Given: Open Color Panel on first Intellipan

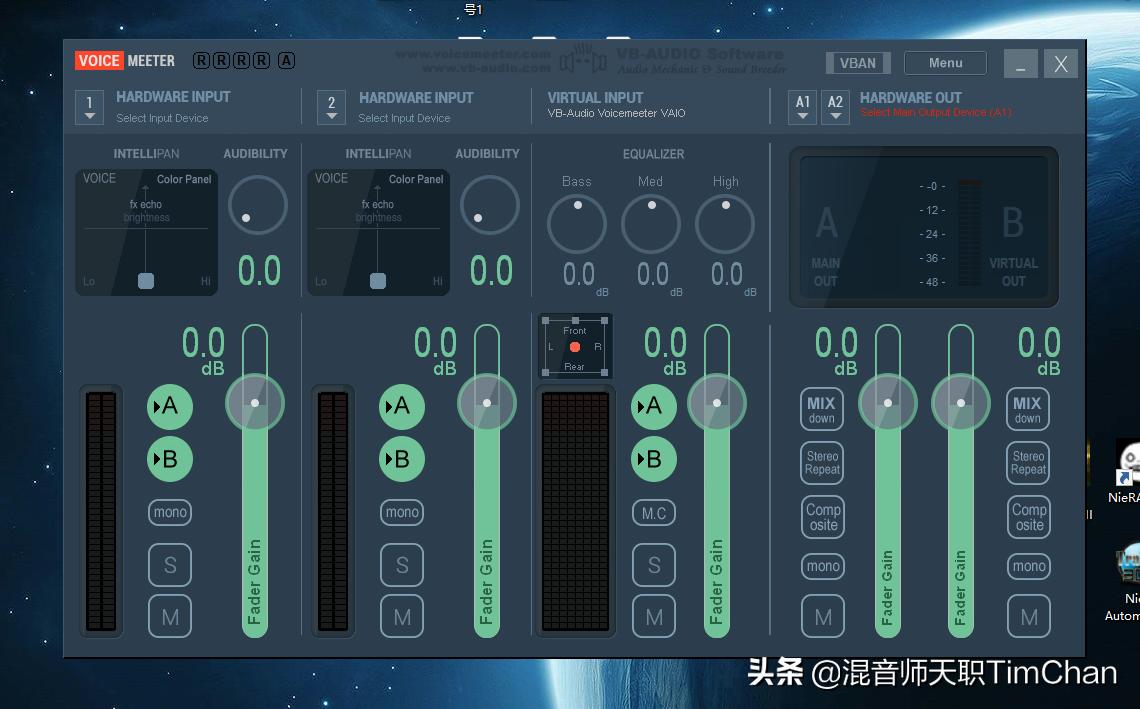Looking at the screenshot, I should click(x=184, y=178).
